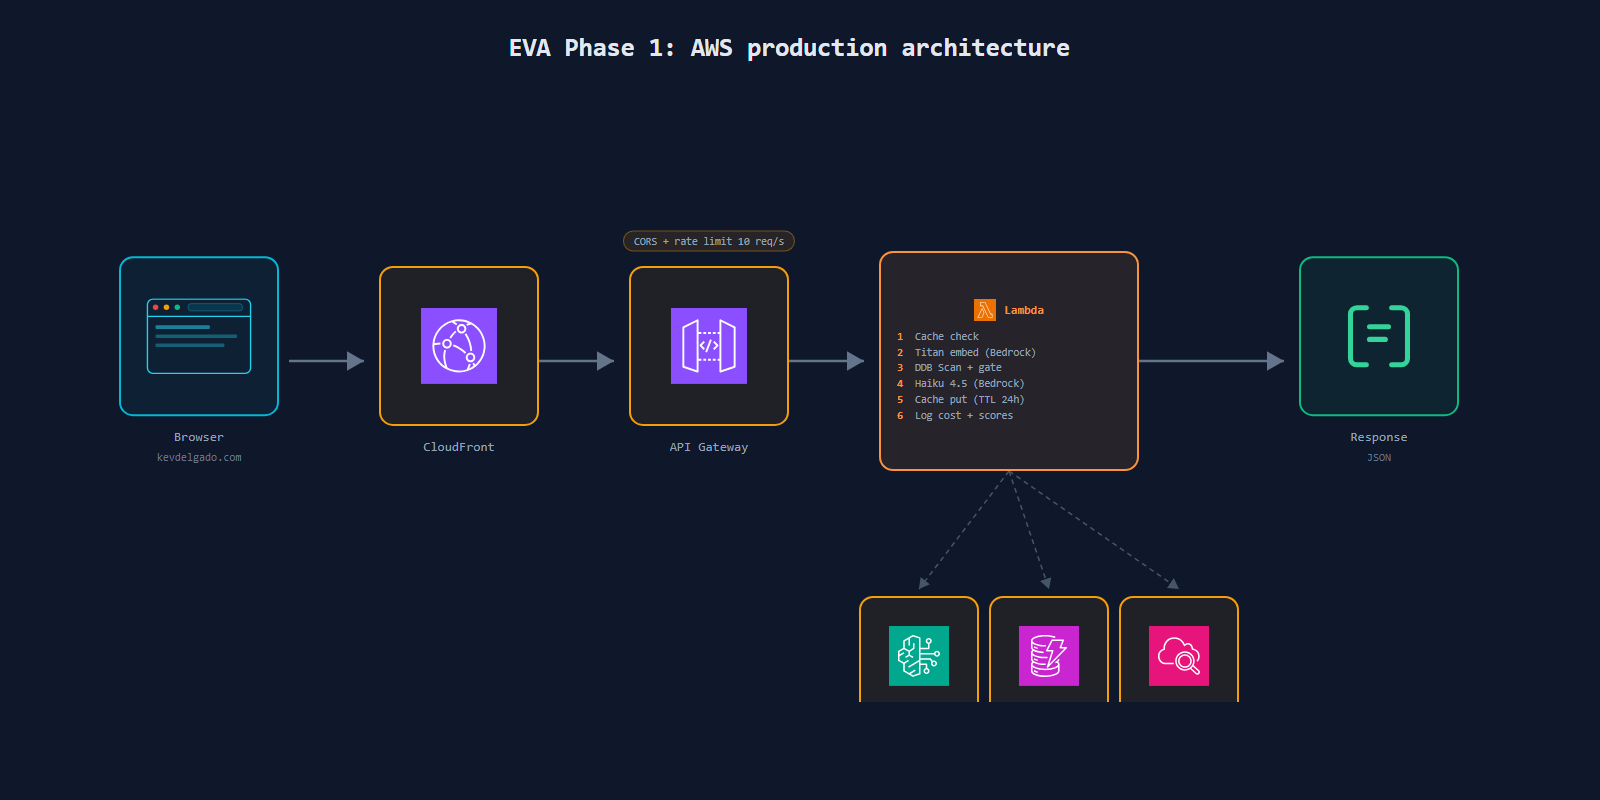Click the "Response" label

click(x=1379, y=437)
